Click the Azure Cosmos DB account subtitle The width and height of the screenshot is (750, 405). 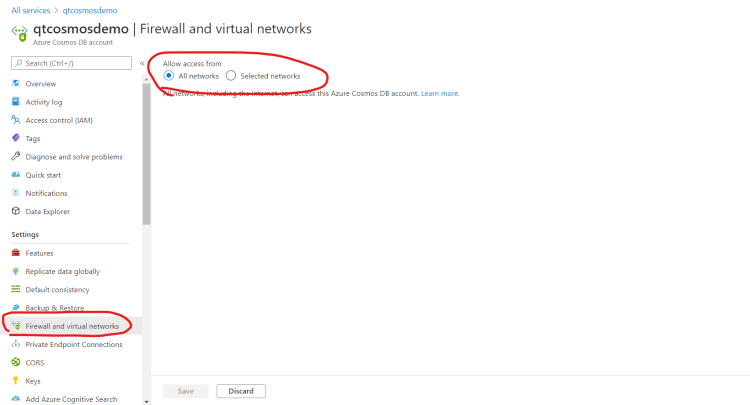73,42
